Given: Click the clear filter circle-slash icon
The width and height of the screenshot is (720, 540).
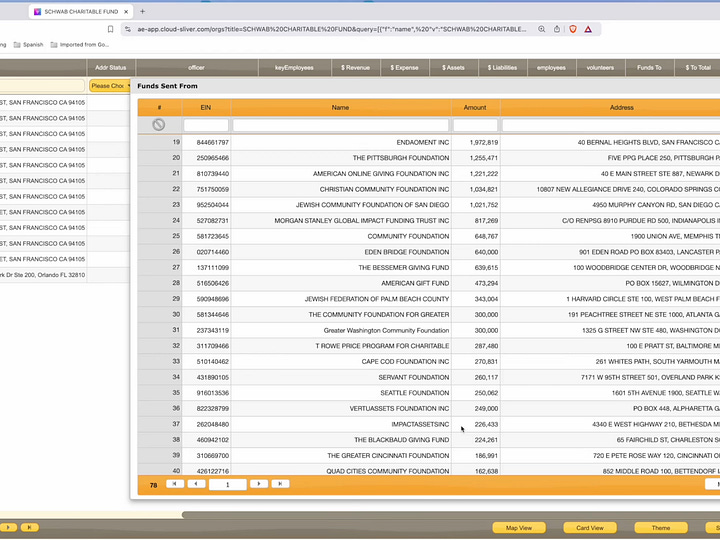Looking at the screenshot, I should (x=159, y=124).
